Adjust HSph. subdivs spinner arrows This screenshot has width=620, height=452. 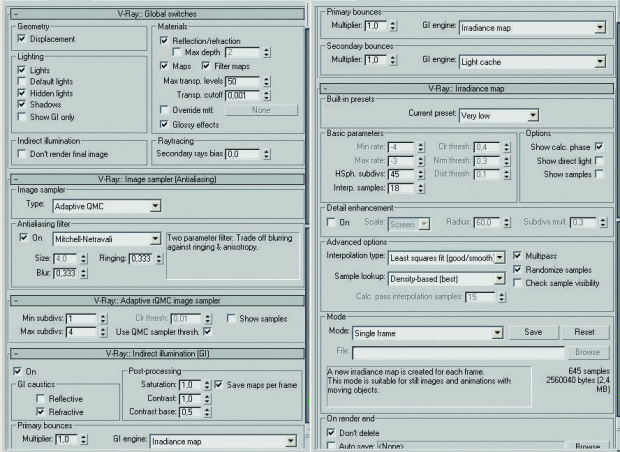421,174
